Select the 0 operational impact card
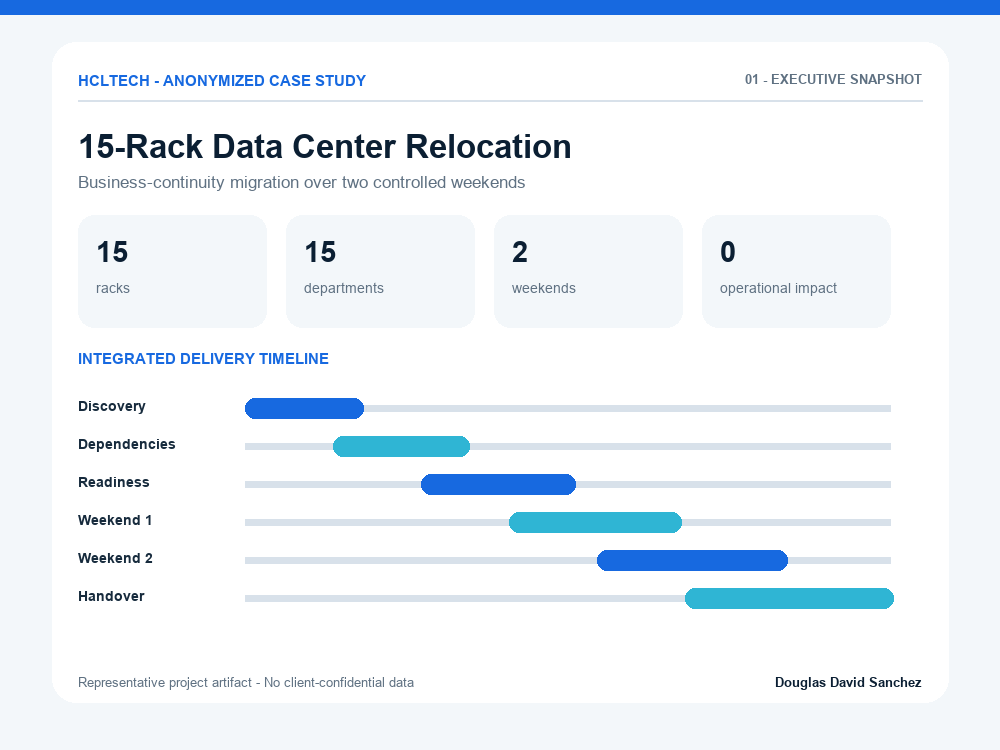The height and width of the screenshot is (750, 1000). [x=796, y=272]
